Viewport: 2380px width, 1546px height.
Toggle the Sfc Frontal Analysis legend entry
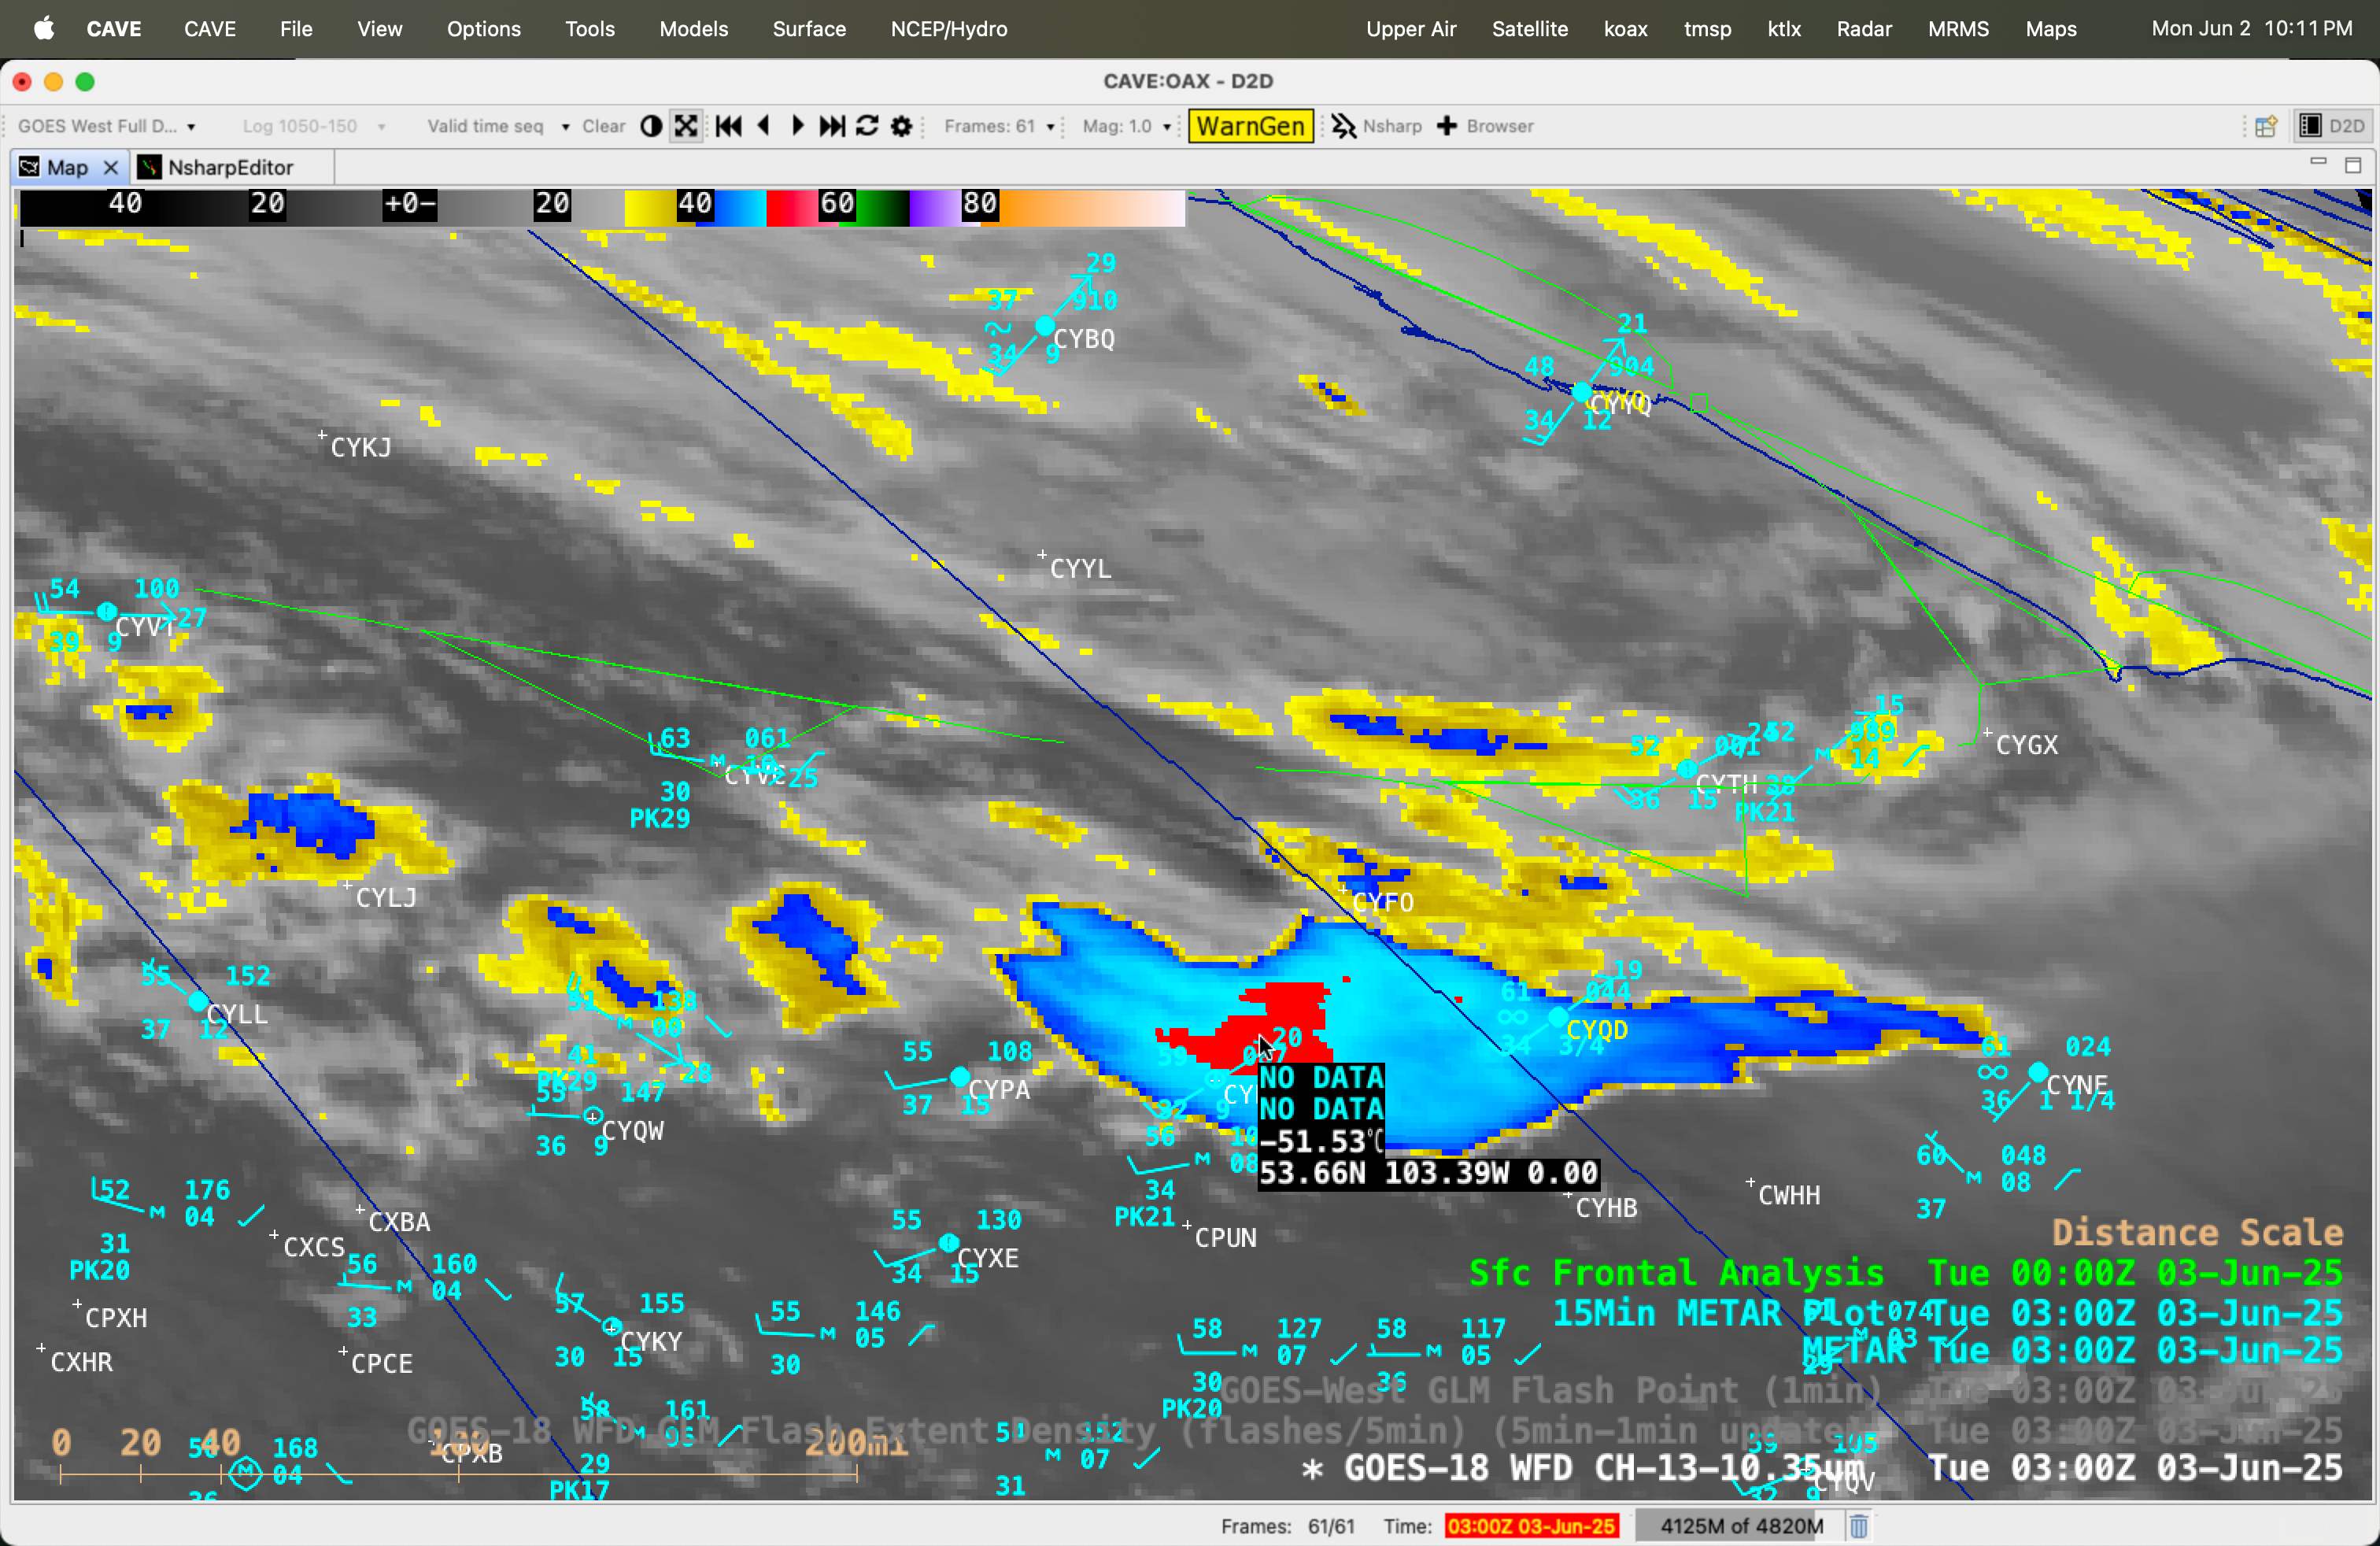(x=1906, y=1273)
